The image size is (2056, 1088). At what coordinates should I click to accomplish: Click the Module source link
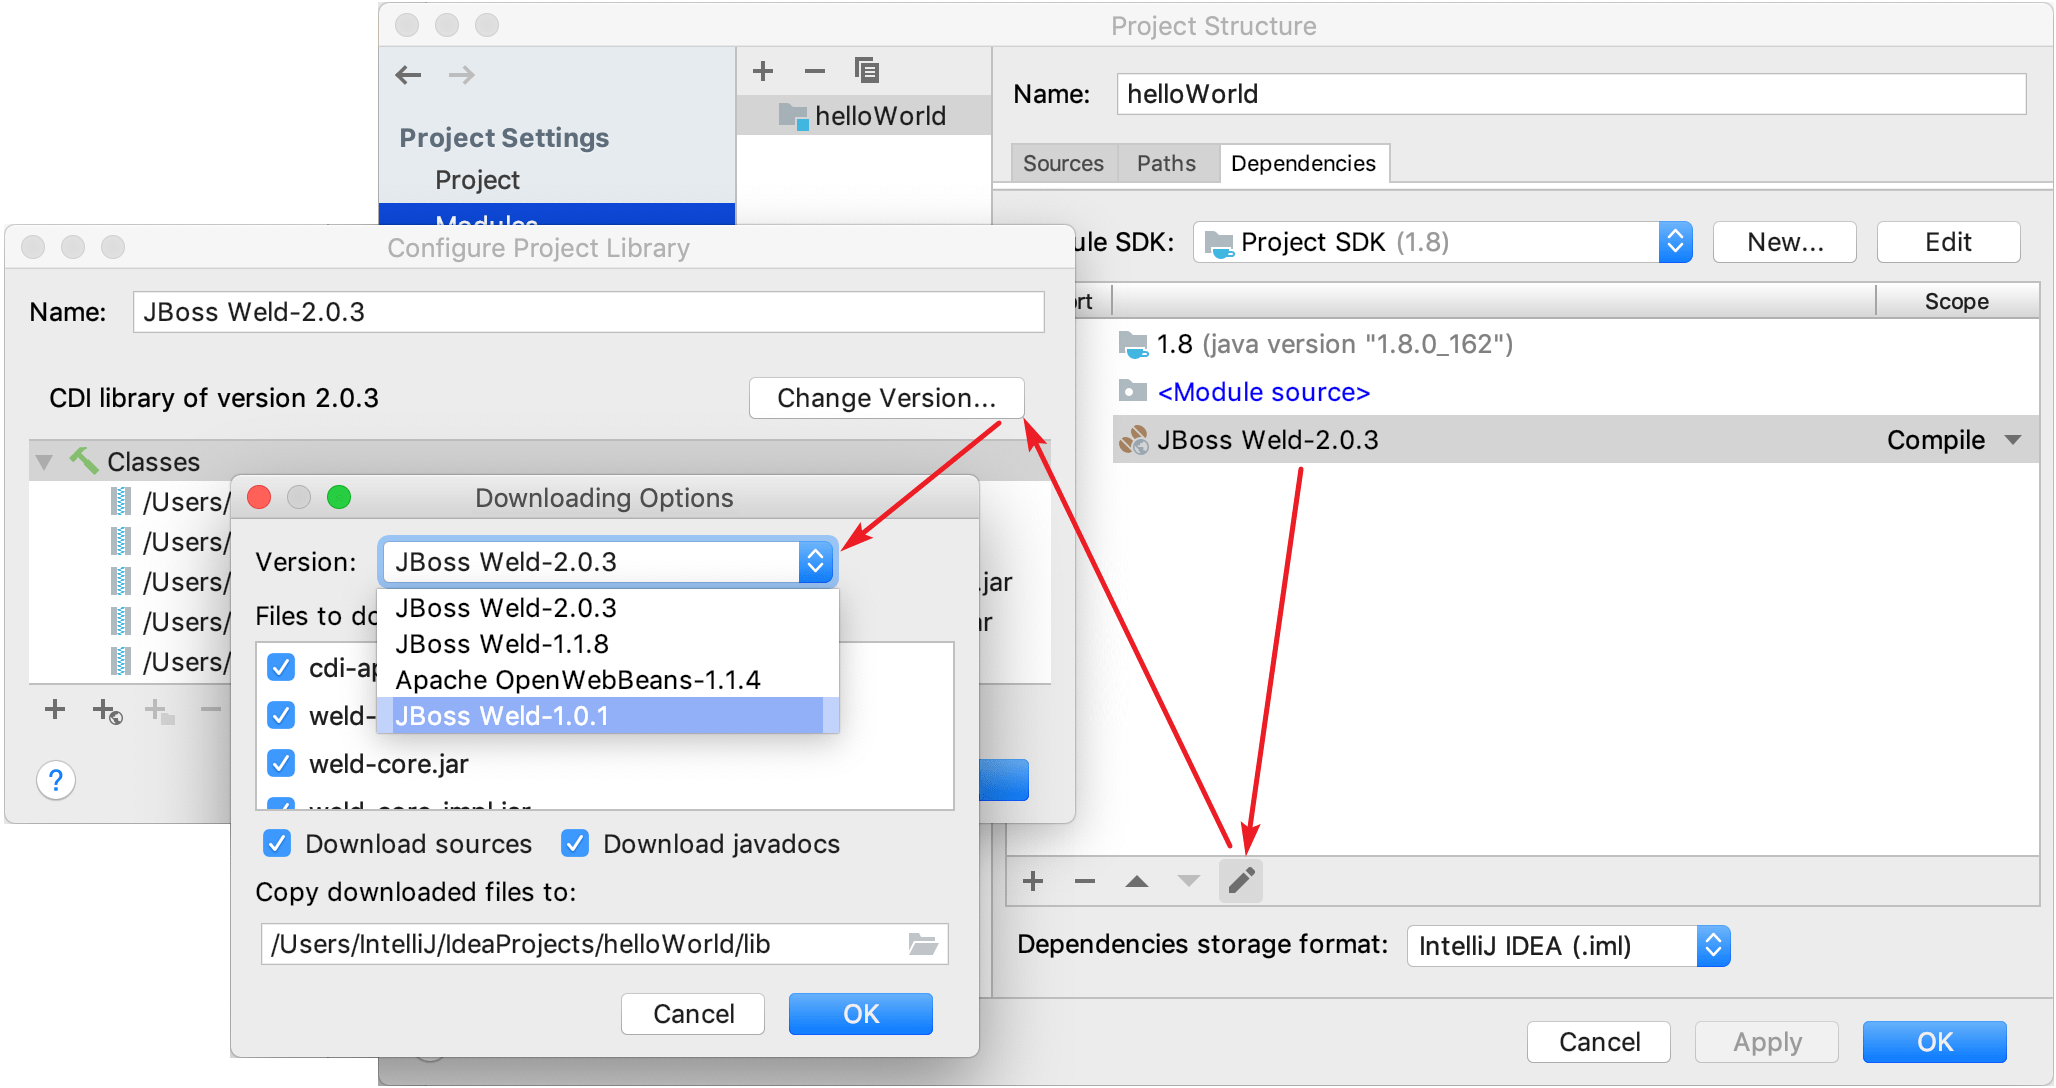(x=1263, y=392)
